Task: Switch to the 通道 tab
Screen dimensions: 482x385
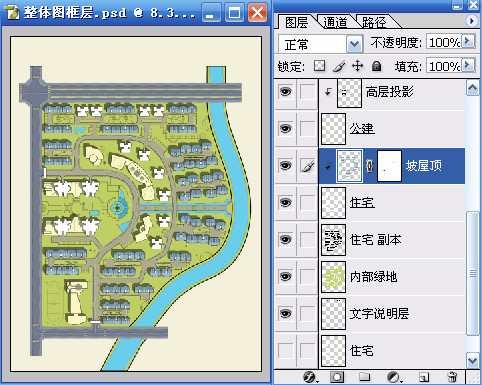Action: coord(335,22)
